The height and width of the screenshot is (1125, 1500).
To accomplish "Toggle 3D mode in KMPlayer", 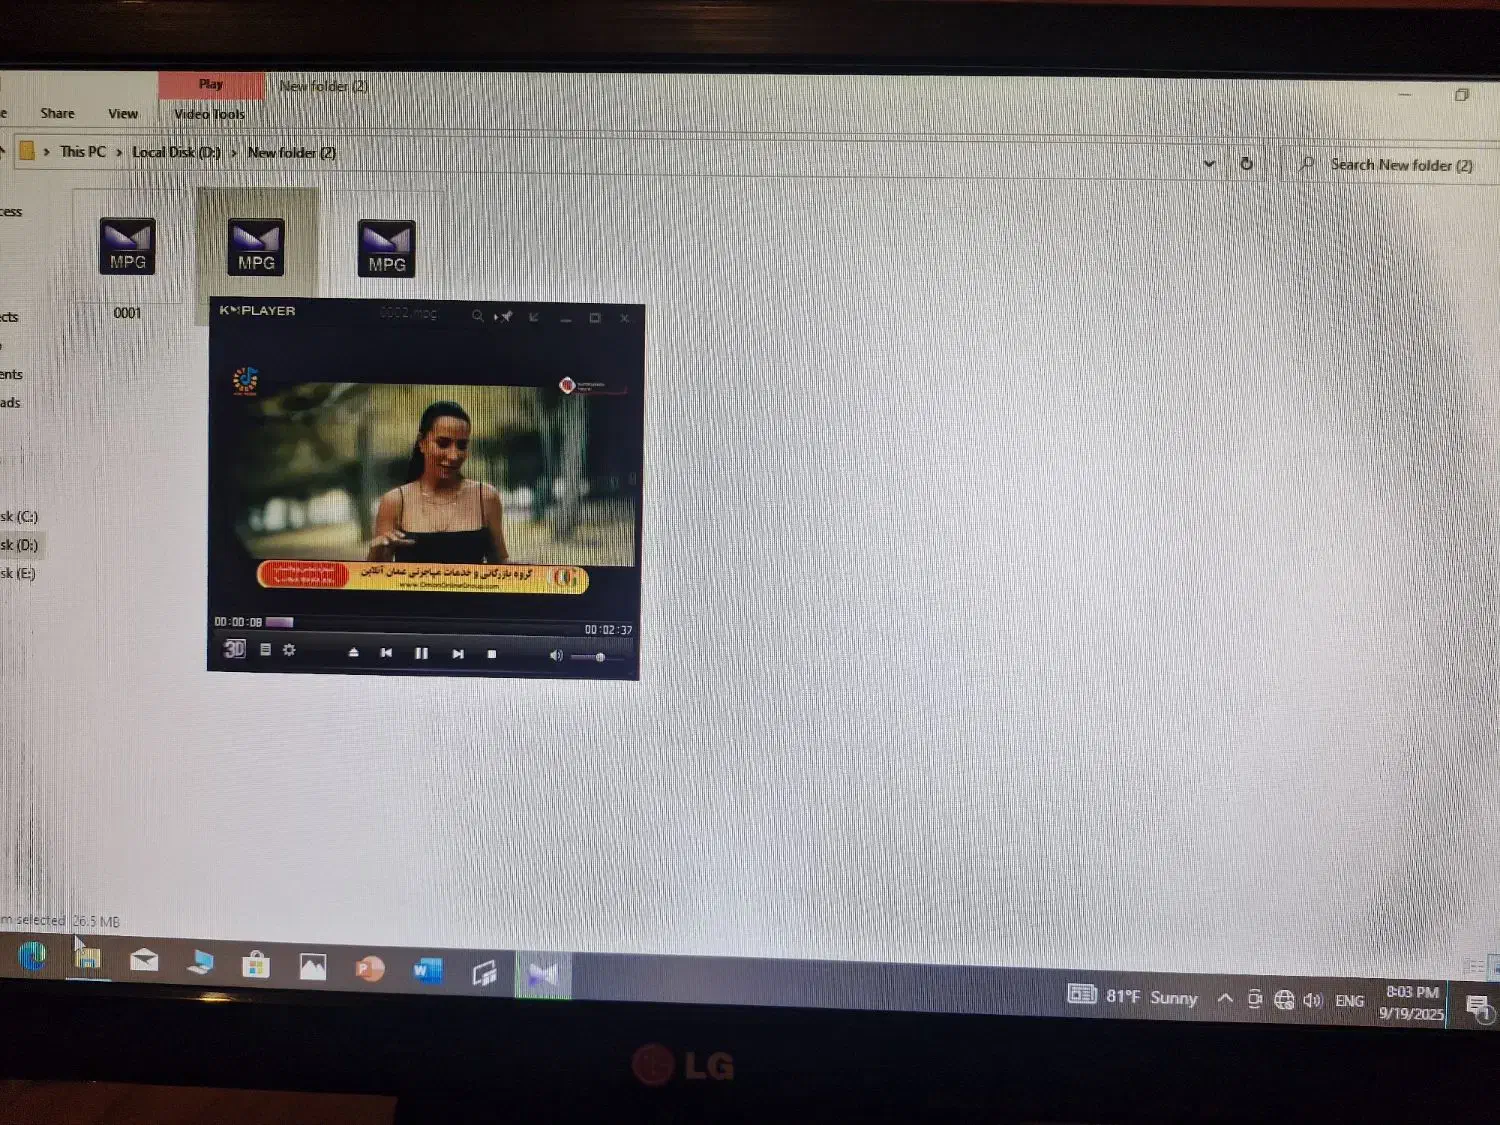I will point(234,649).
